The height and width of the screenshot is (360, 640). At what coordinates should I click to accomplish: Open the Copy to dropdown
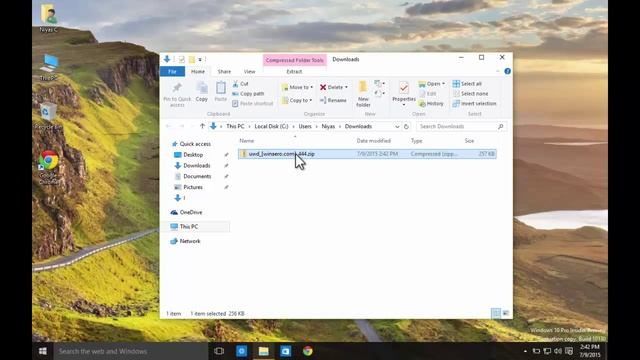(x=297, y=100)
